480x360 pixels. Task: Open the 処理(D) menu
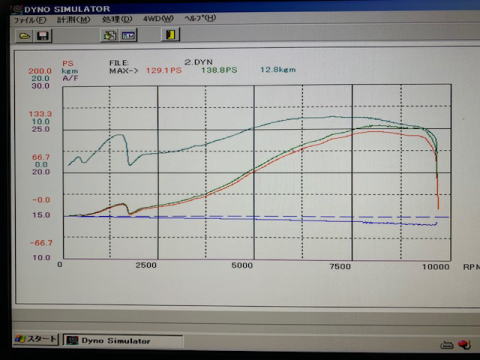[117, 19]
